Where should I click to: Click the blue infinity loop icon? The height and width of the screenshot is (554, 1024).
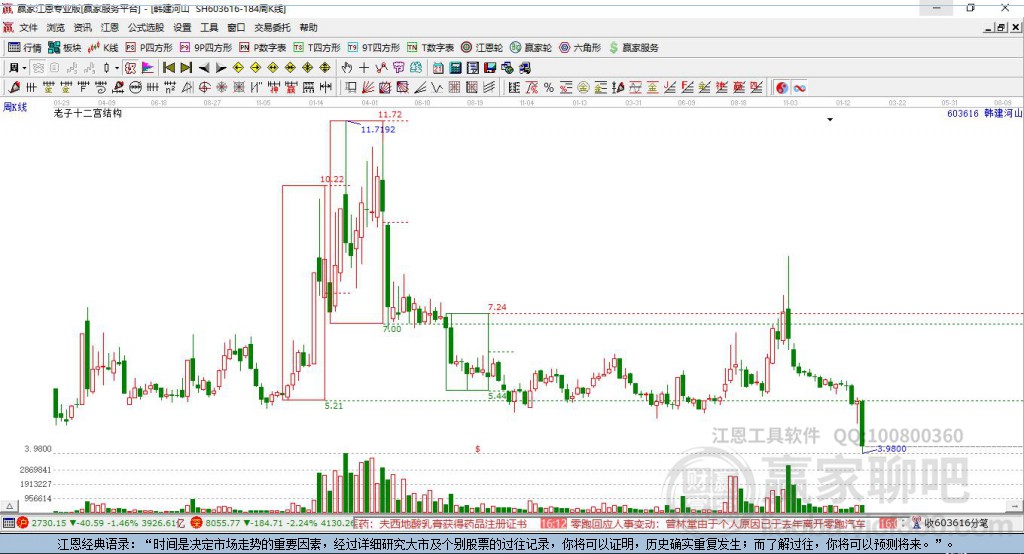pyautogui.click(x=799, y=88)
